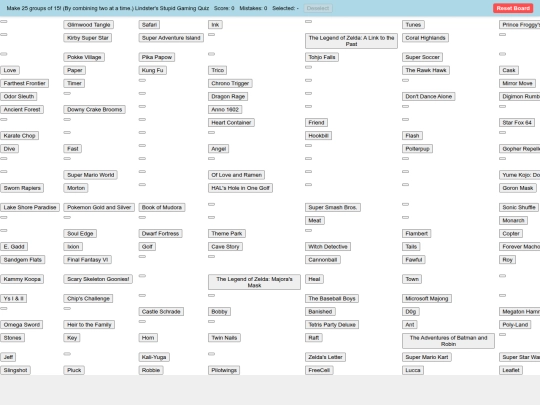This screenshot has width=540, height=405.
Task: Select the Trico tile
Action: (x=218, y=70)
